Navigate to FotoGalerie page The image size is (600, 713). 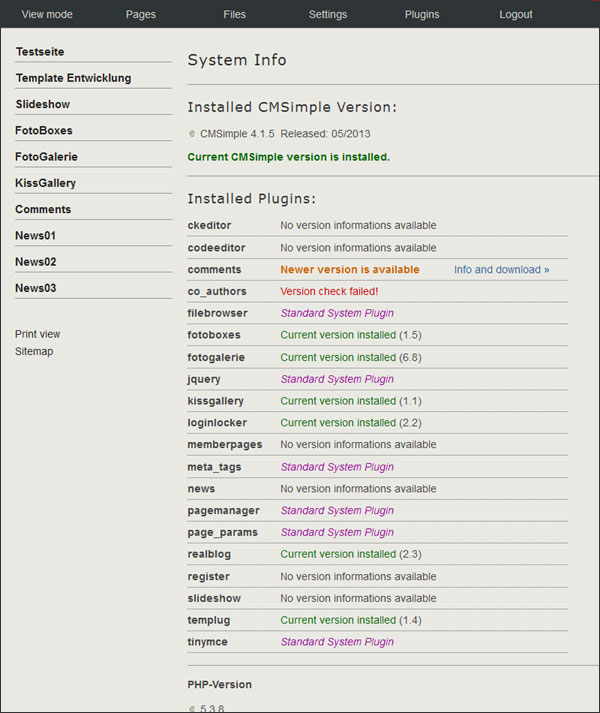pyautogui.click(x=46, y=157)
